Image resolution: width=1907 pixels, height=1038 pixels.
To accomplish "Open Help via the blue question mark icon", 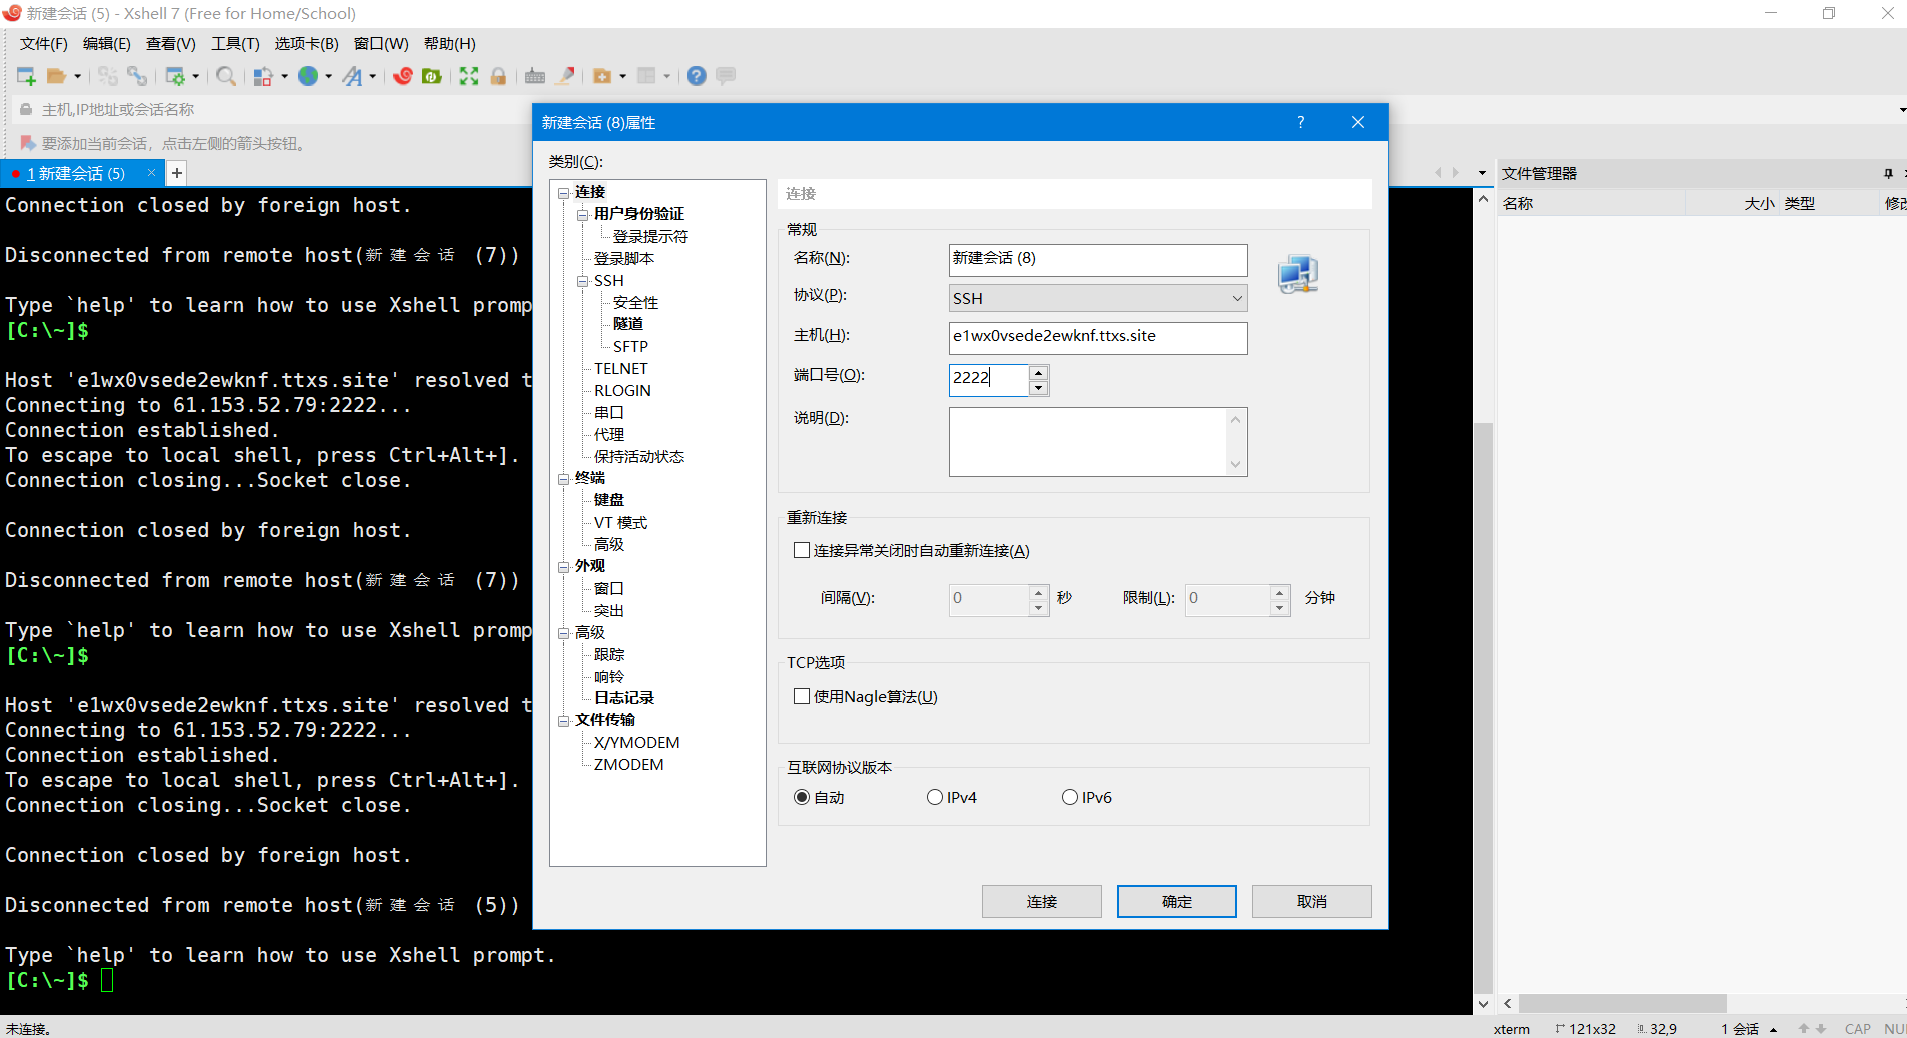I will coord(697,76).
